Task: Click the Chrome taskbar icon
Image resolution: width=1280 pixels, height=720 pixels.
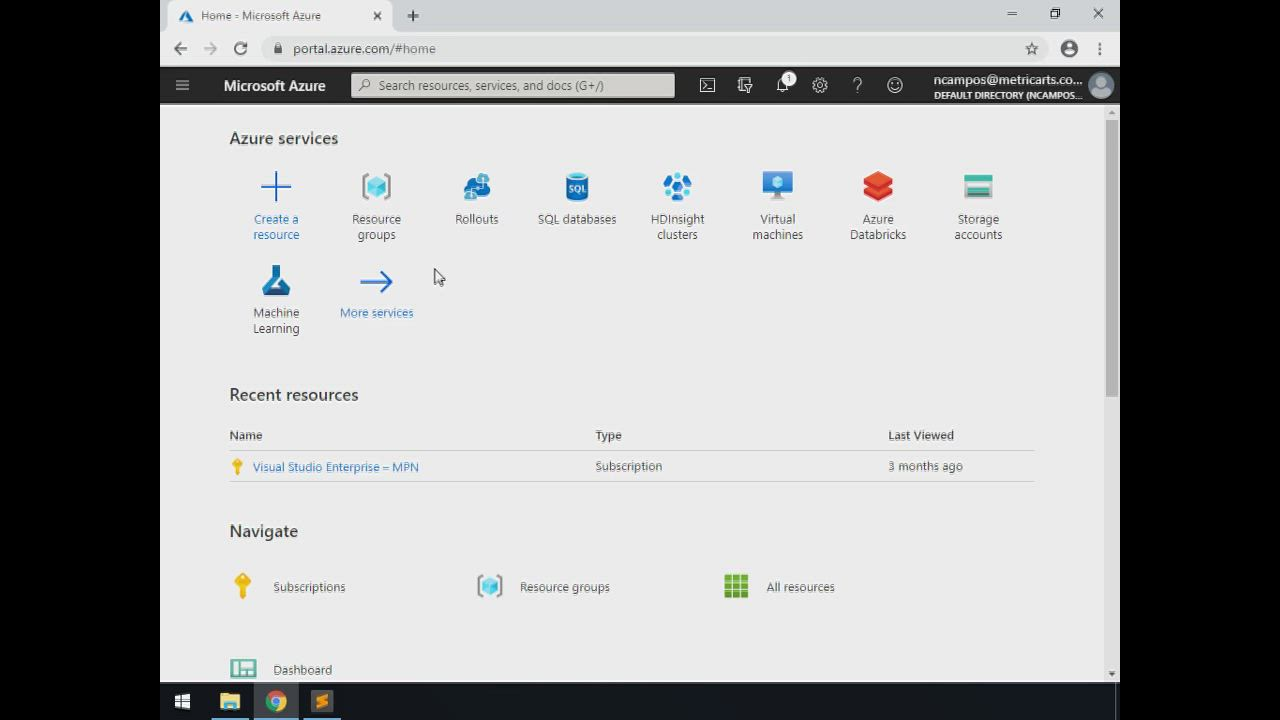Action: point(276,702)
